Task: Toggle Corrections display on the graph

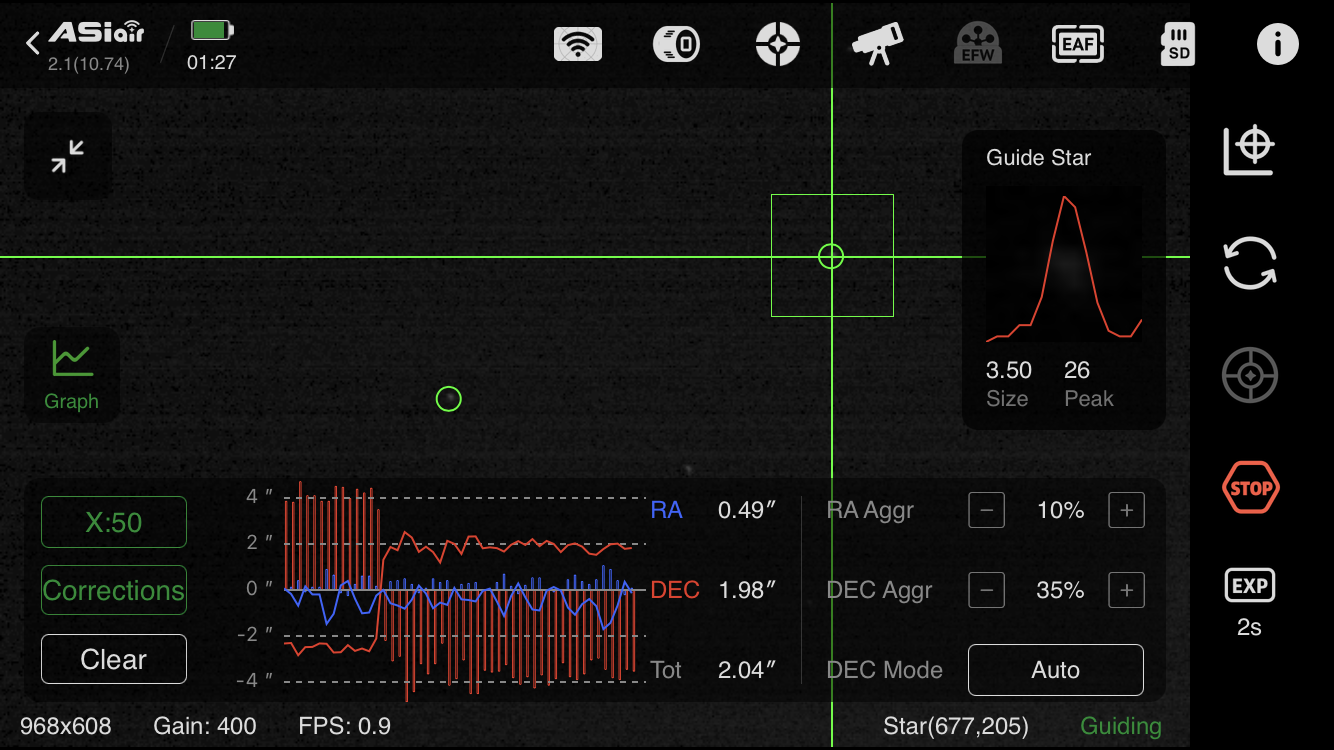Action: pos(114,590)
